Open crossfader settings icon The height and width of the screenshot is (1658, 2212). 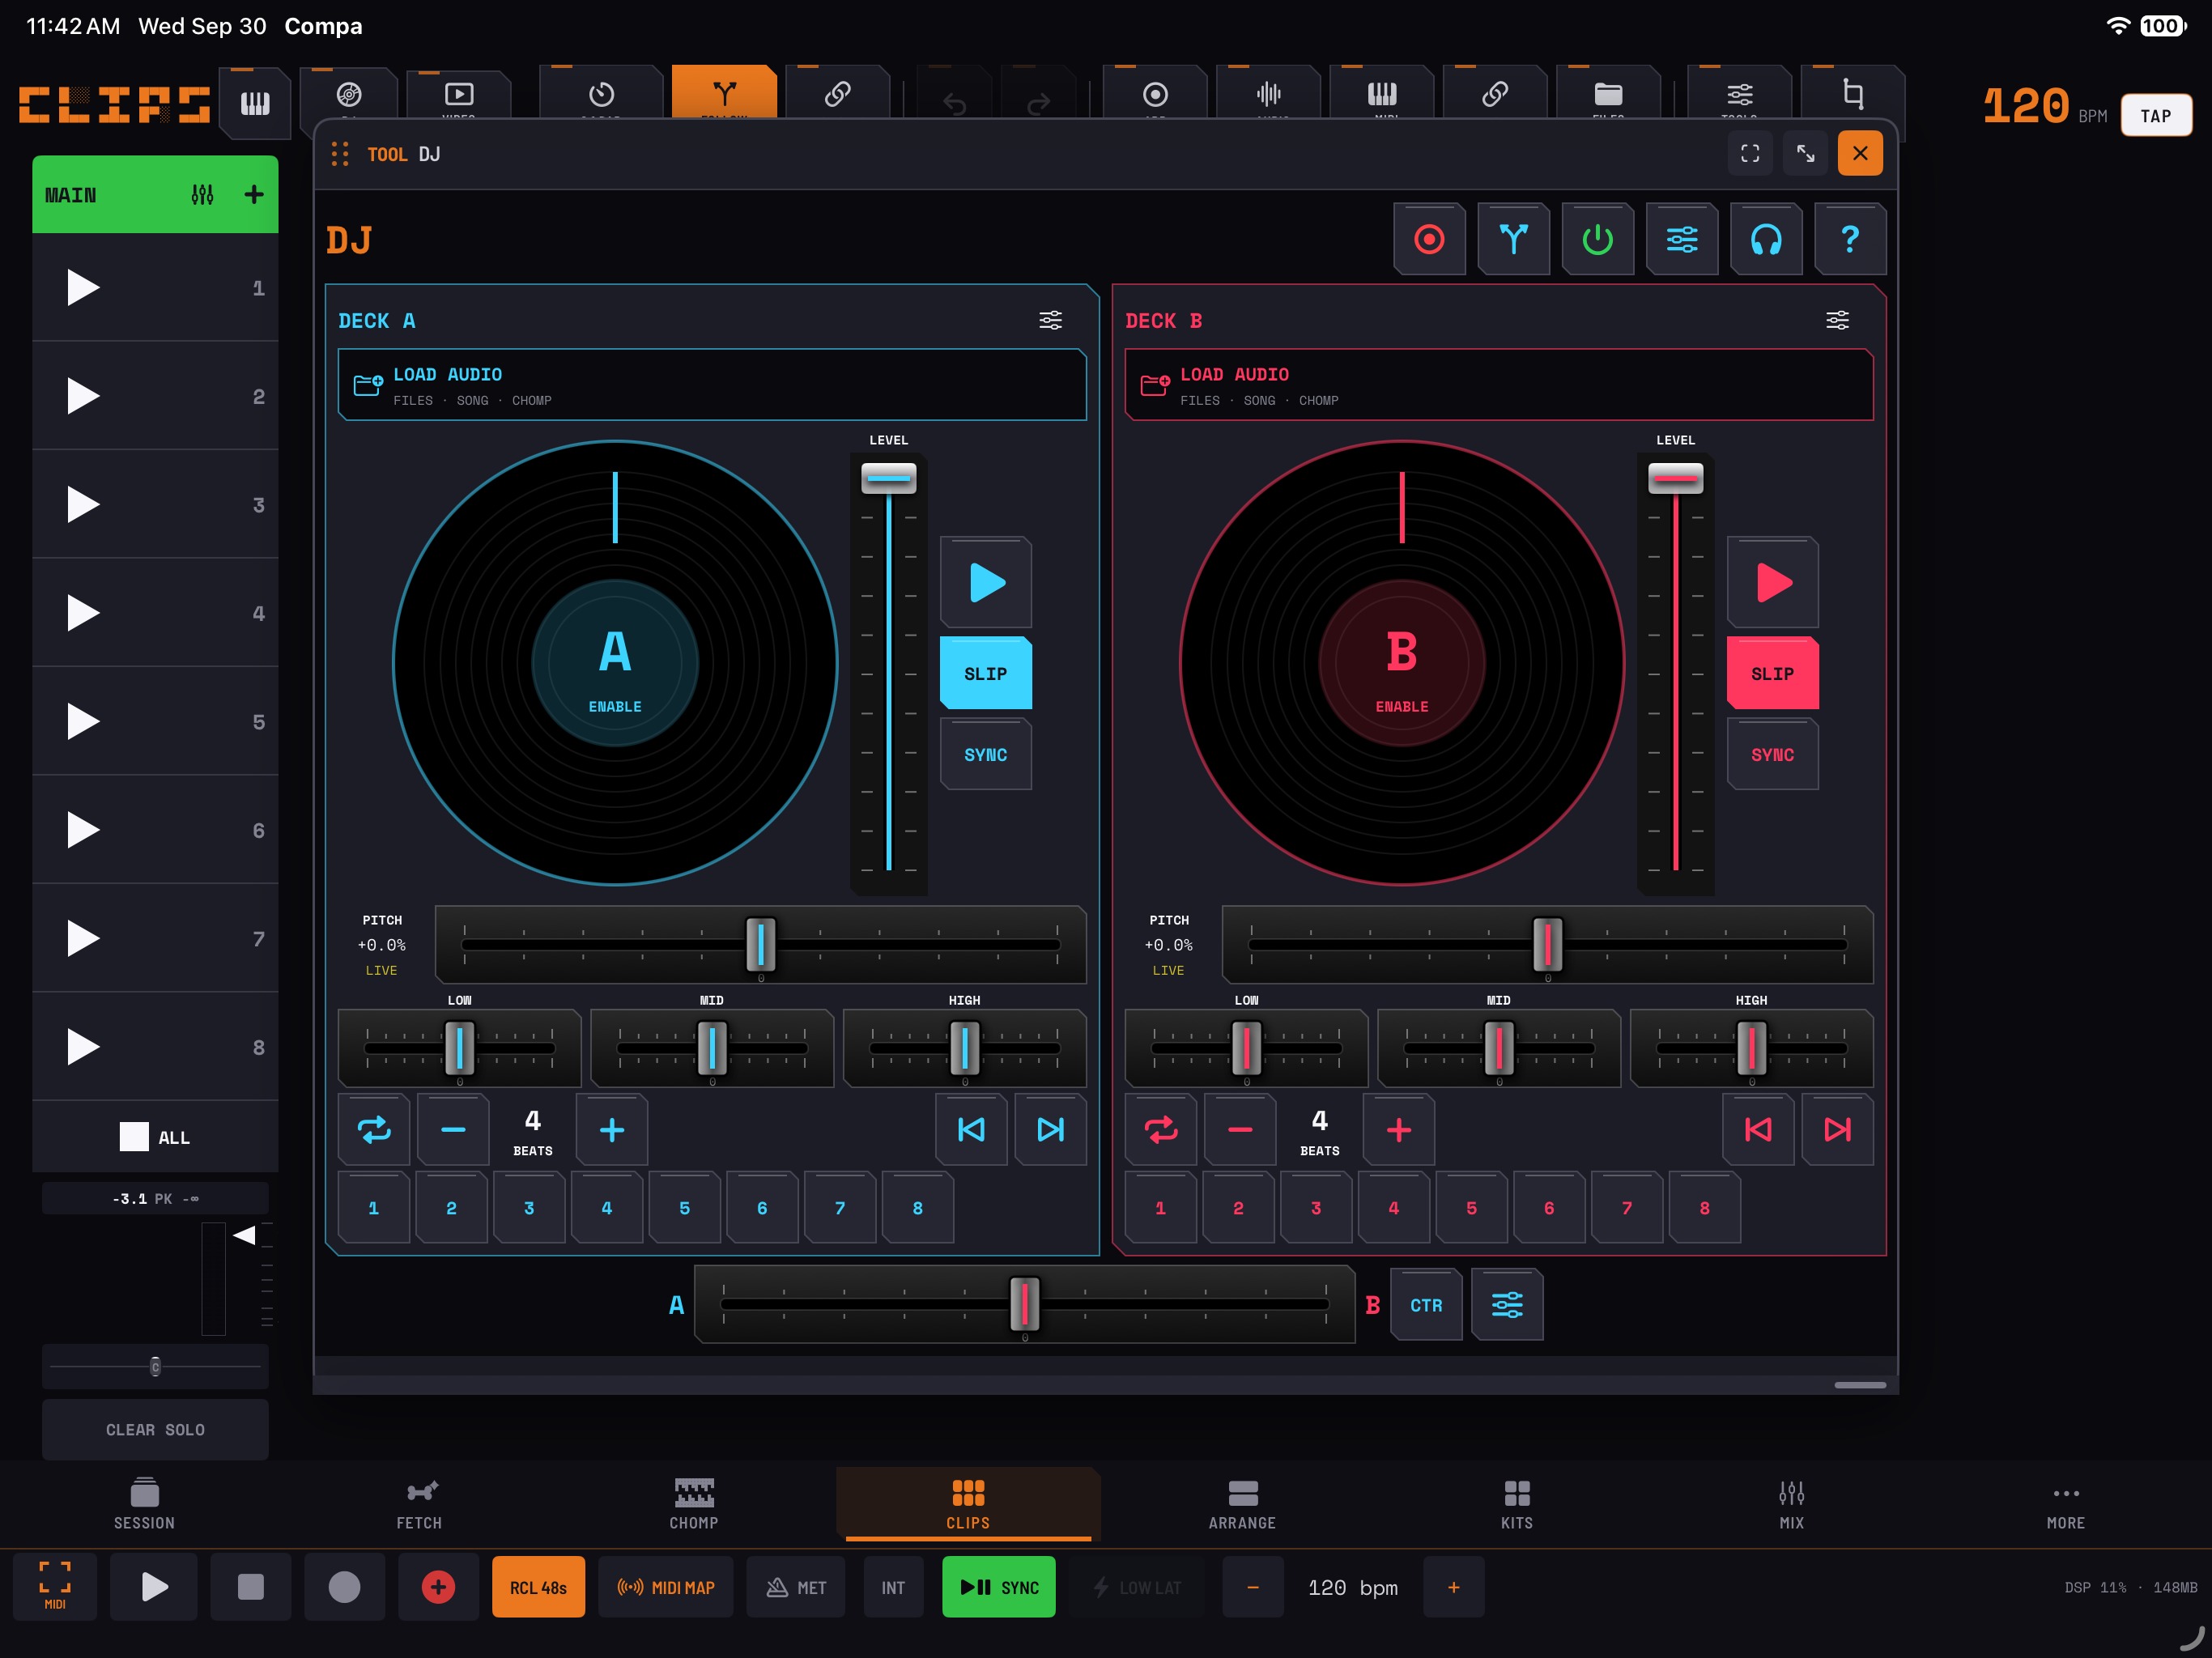(1507, 1305)
